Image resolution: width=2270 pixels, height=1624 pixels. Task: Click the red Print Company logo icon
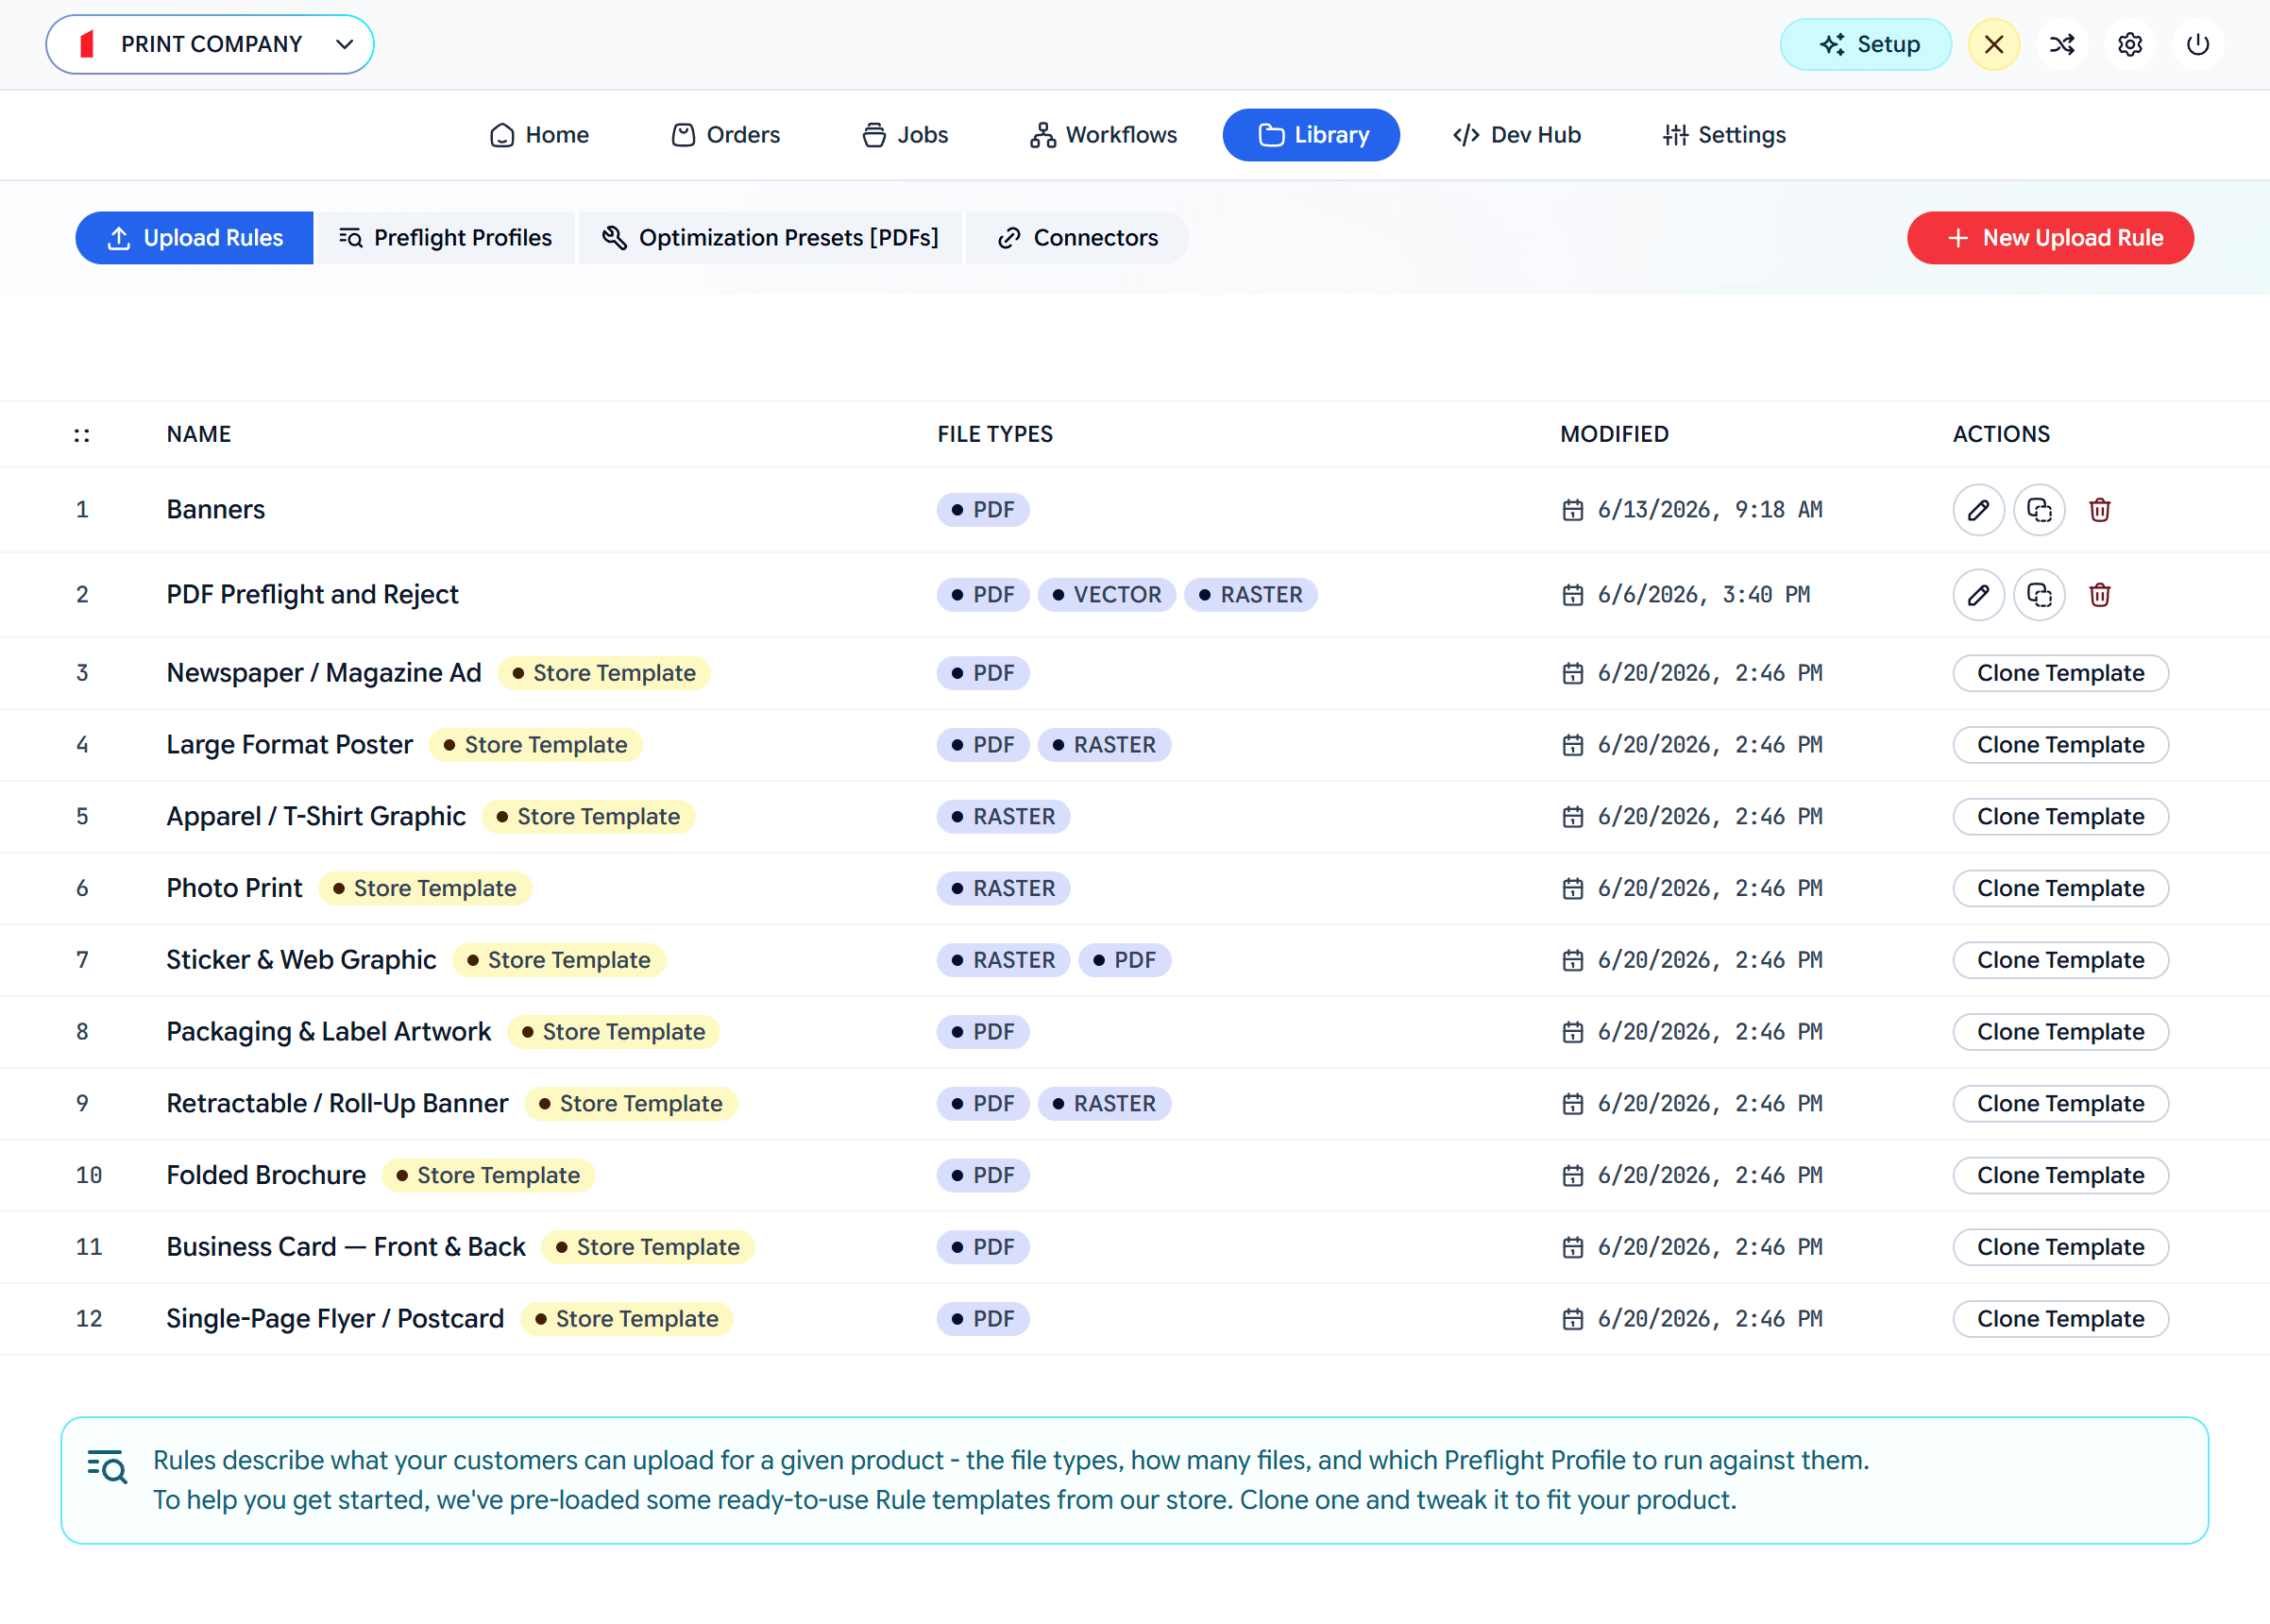click(87, 44)
